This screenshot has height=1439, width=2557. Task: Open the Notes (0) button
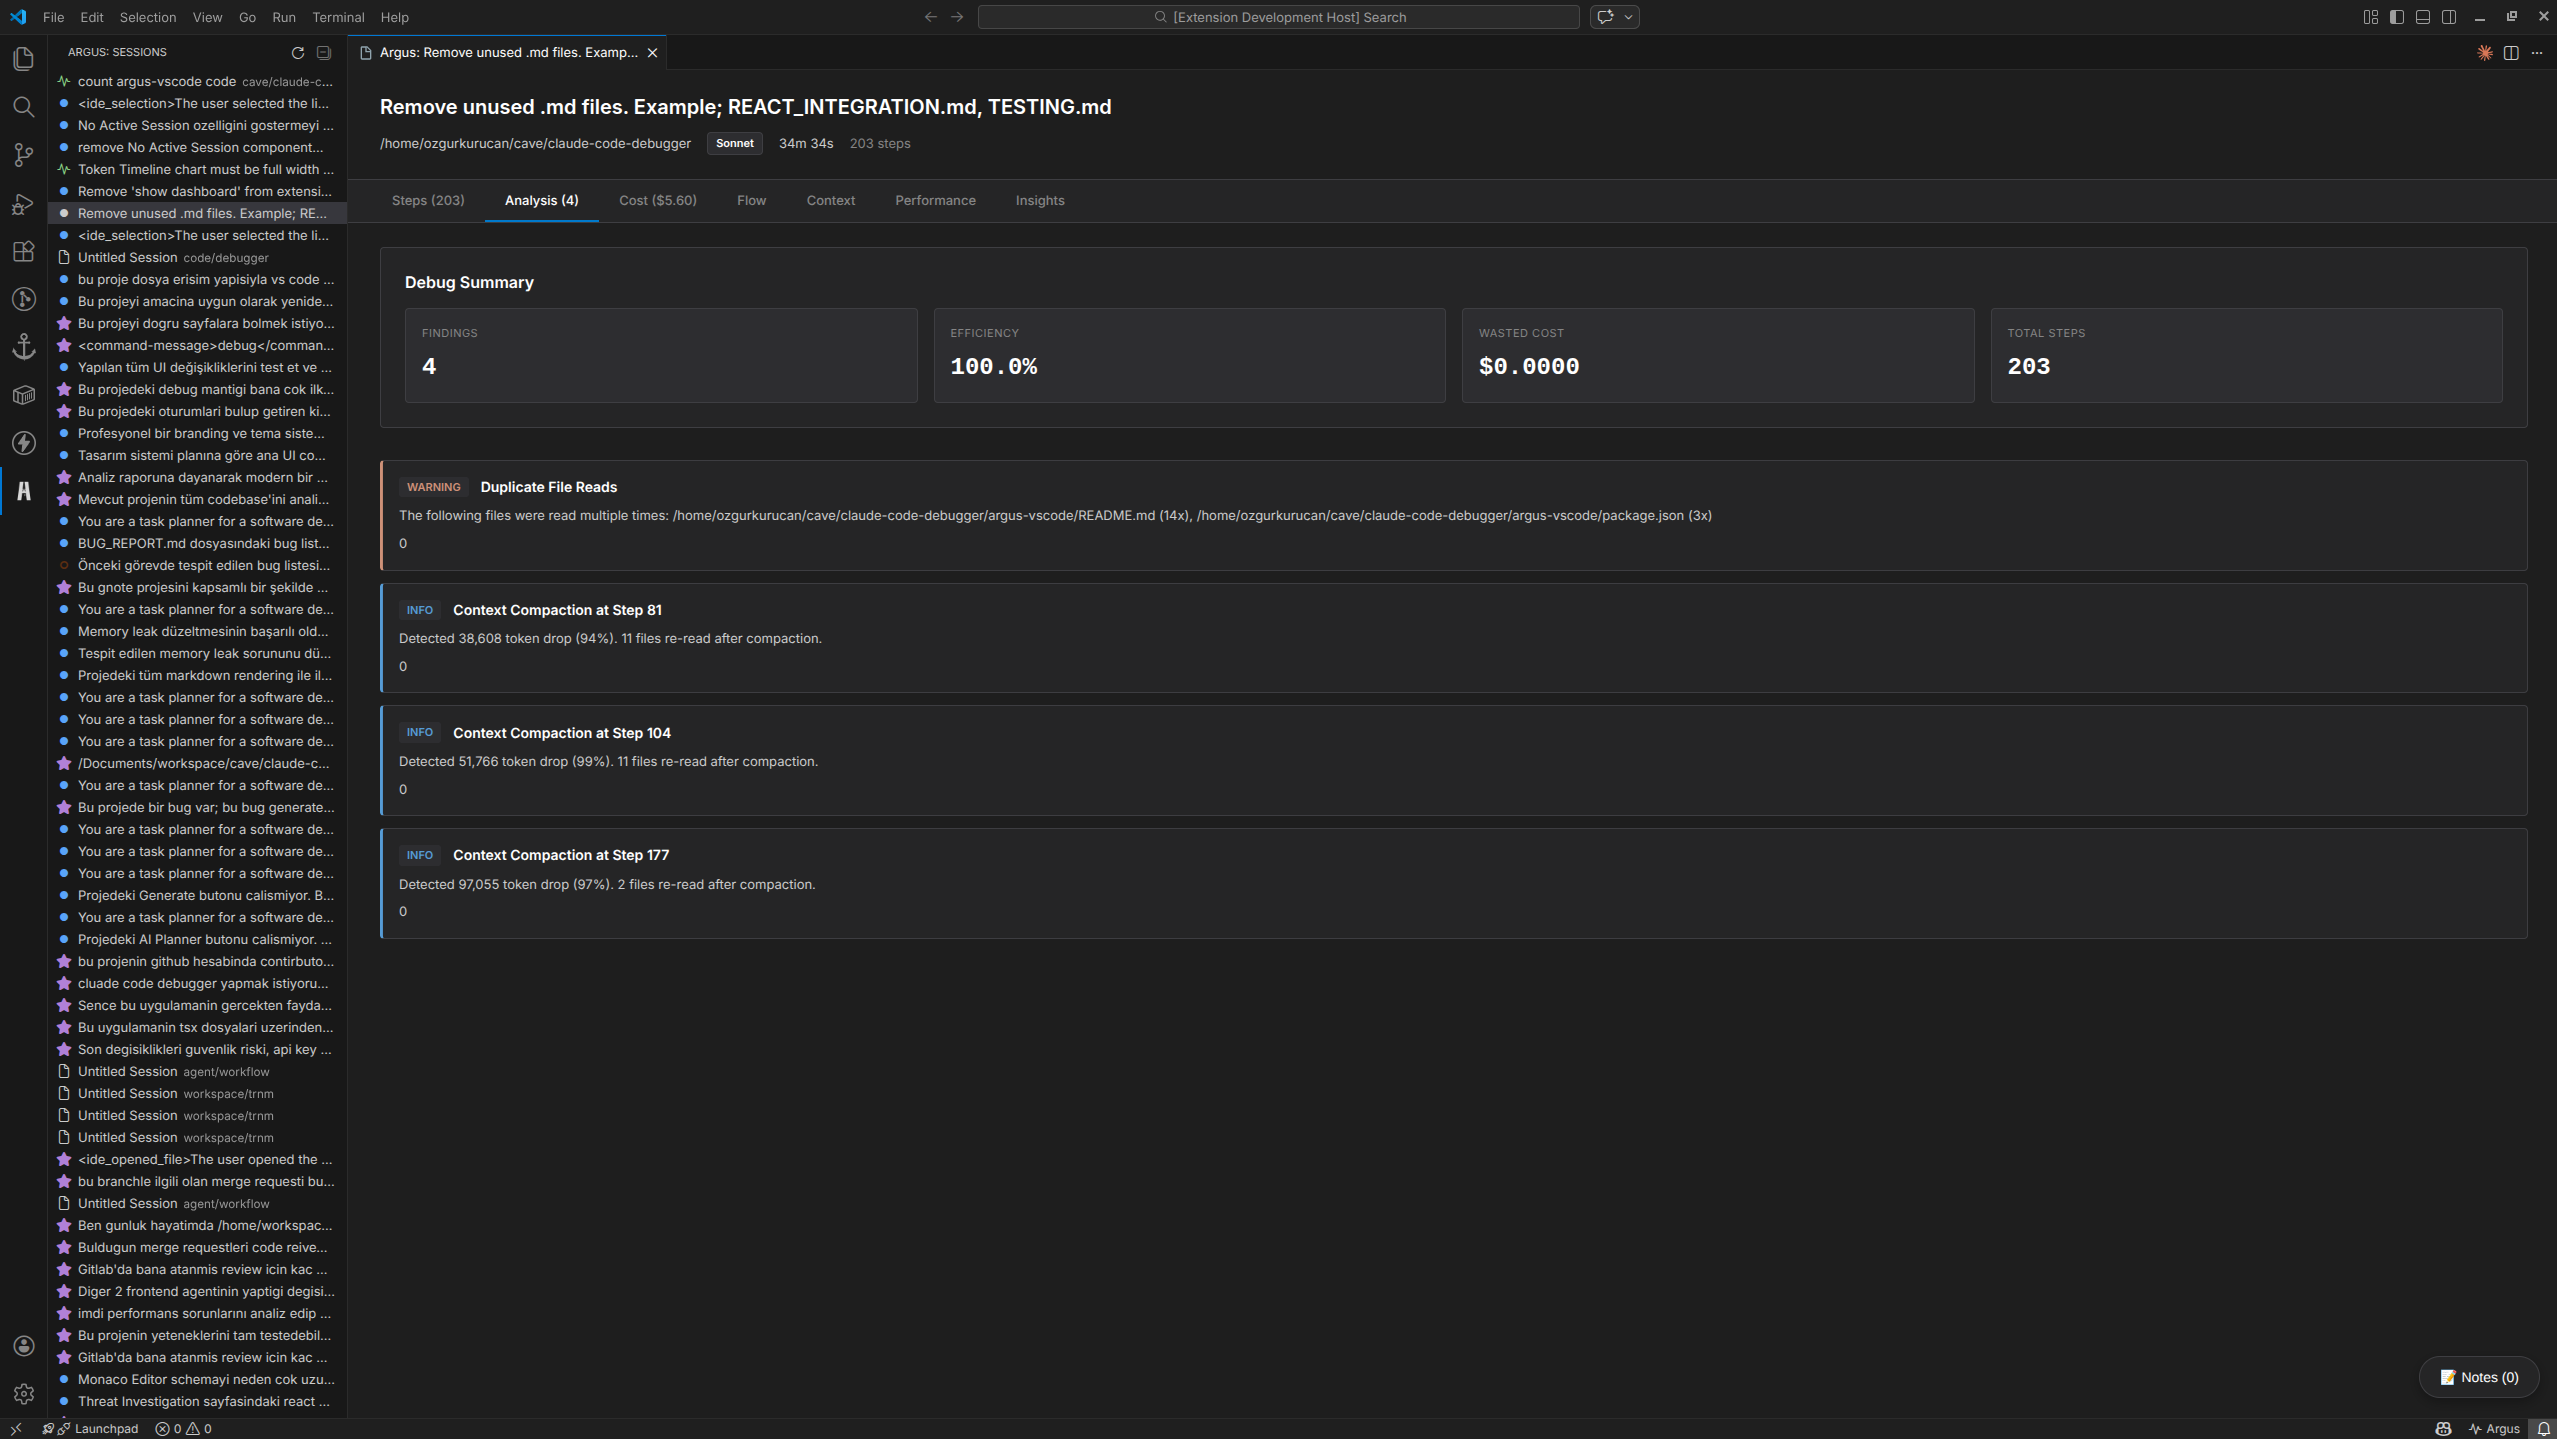[2477, 1376]
